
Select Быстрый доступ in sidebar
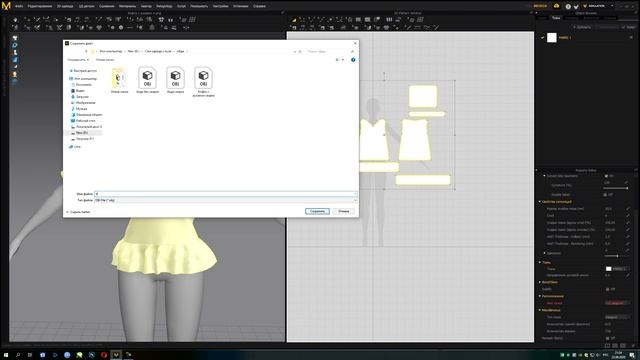tap(84, 71)
